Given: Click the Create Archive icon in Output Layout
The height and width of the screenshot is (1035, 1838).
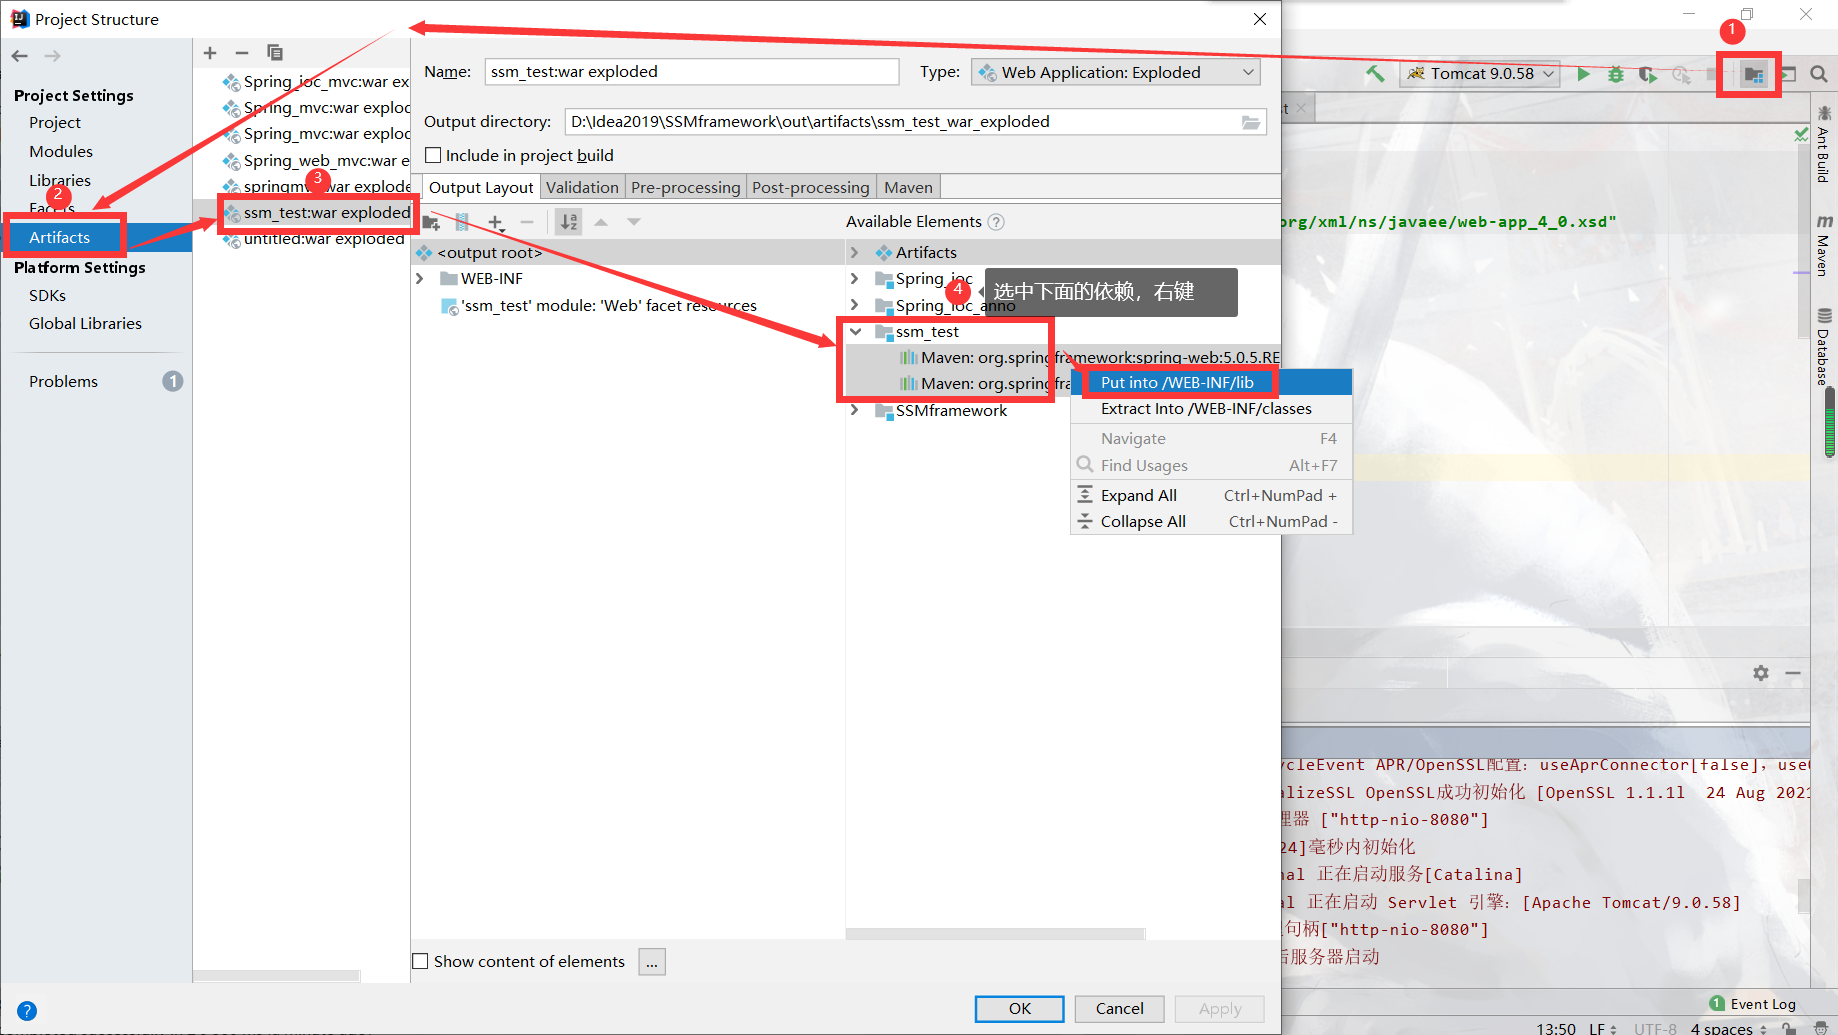Looking at the screenshot, I should tap(462, 222).
